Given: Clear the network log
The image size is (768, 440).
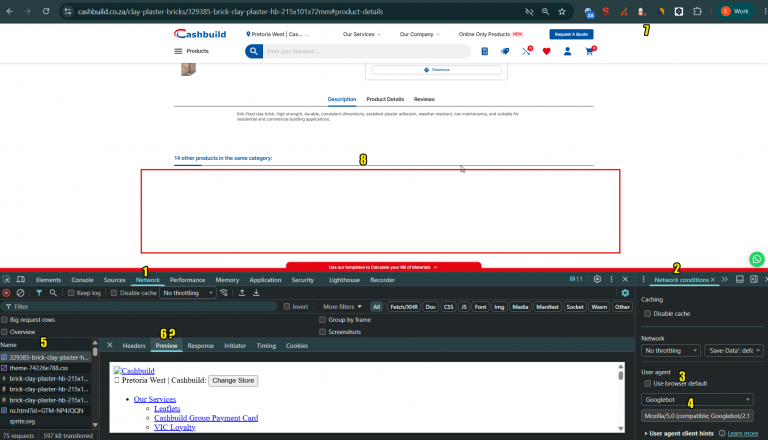Looking at the screenshot, I should [x=20, y=293].
